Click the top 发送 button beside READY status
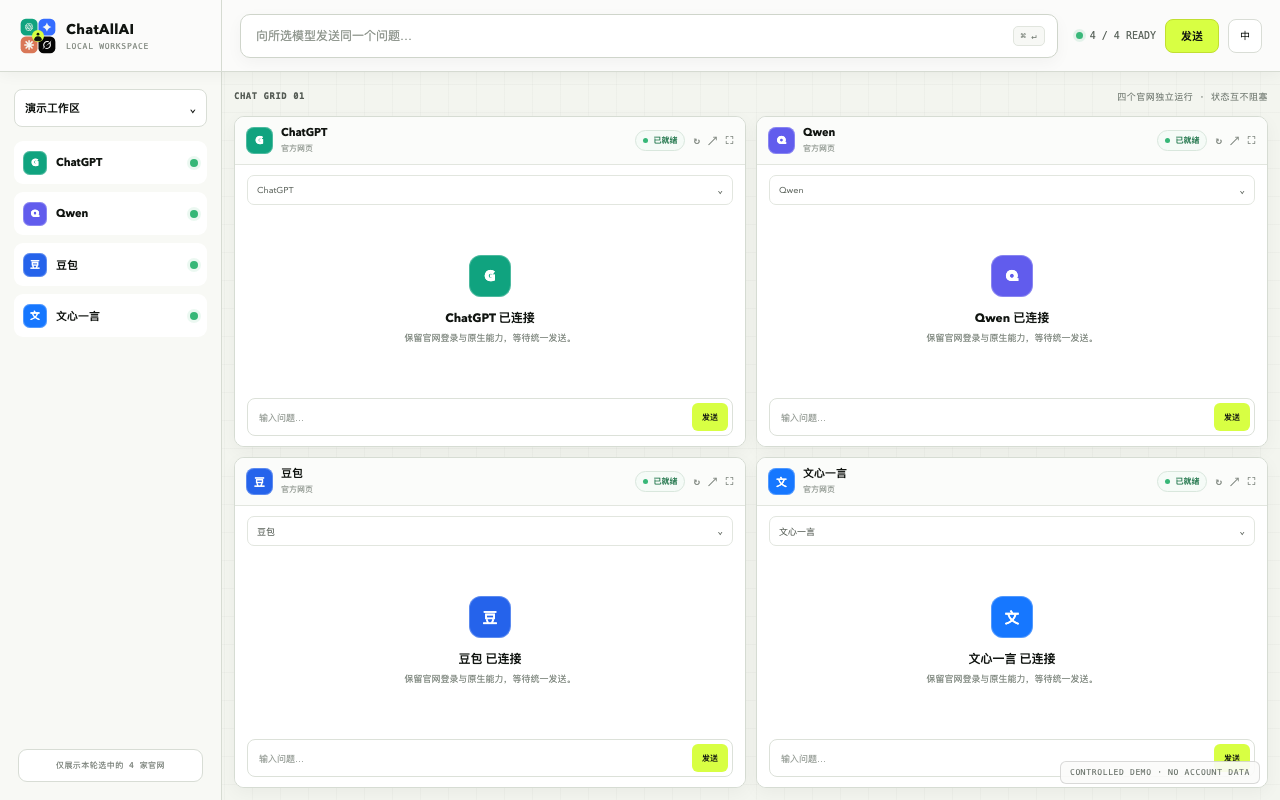1280x800 pixels. 1192,36
